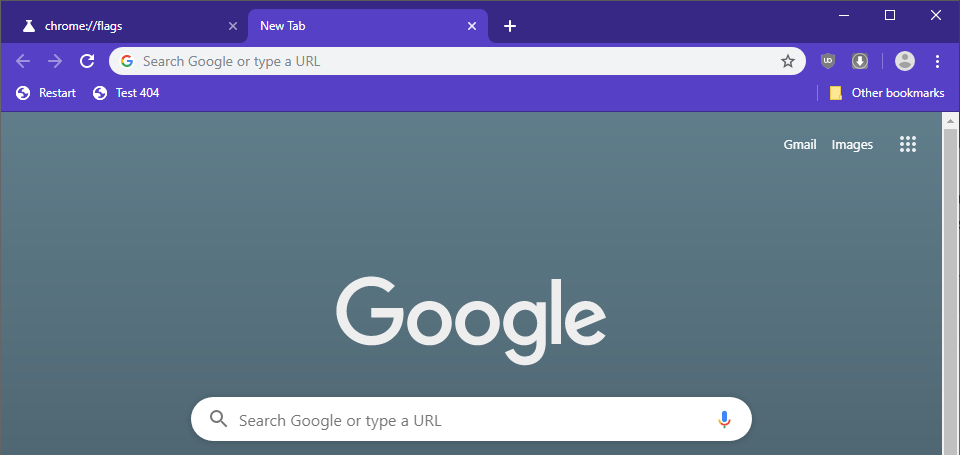This screenshot has width=960, height=455.
Task: Close the New Tab tab
Action: pyautogui.click(x=471, y=26)
